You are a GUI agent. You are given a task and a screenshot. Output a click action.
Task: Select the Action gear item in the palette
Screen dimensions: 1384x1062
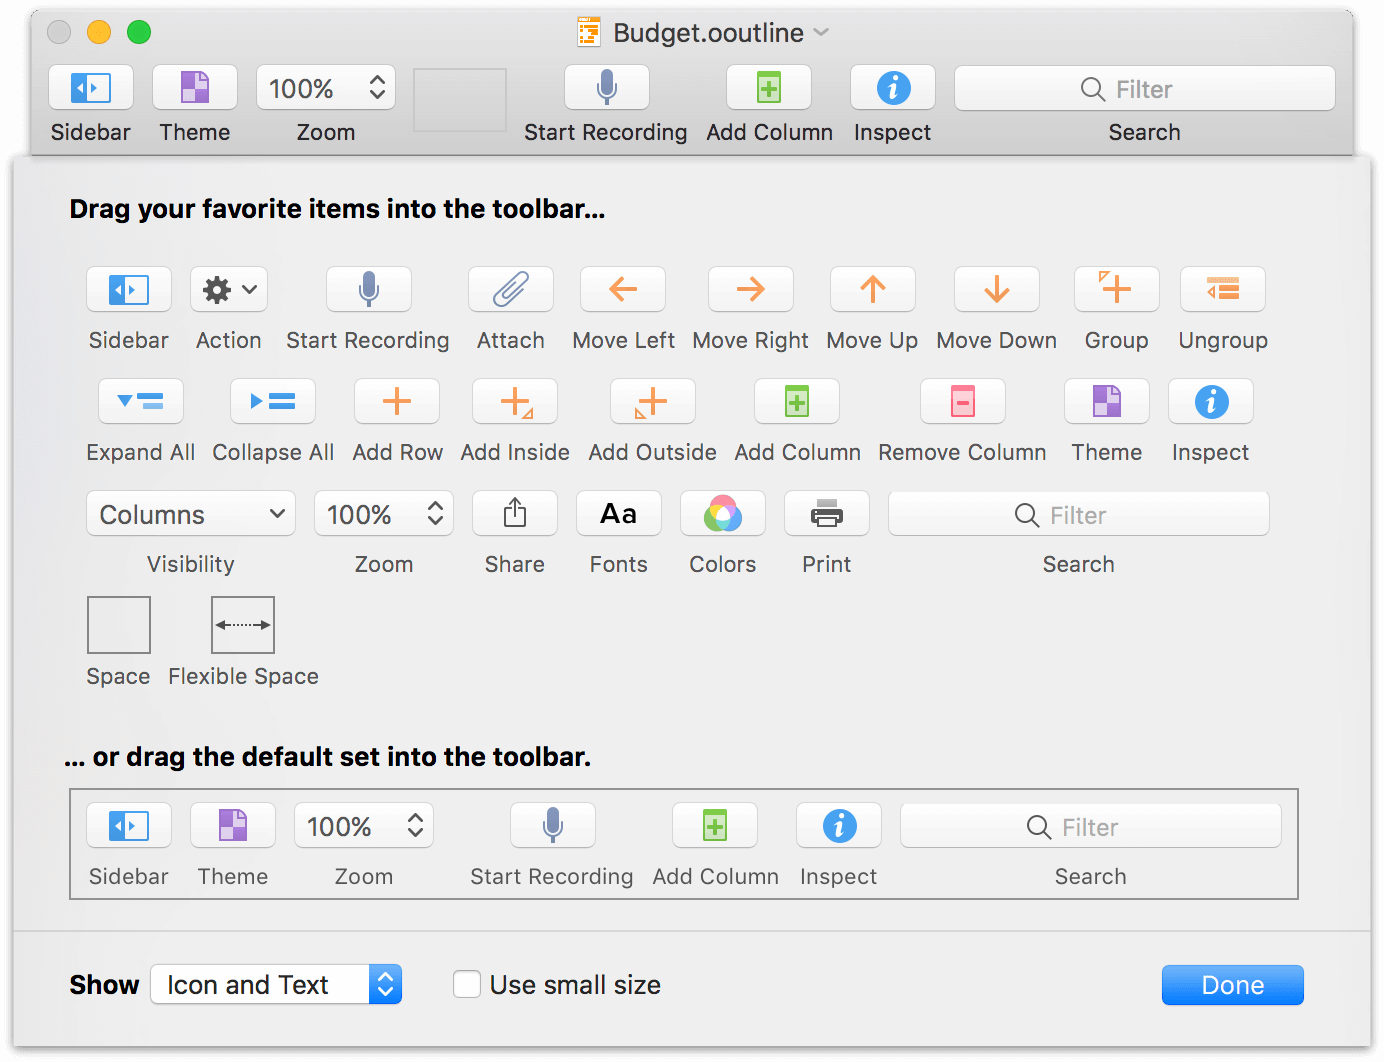click(229, 290)
